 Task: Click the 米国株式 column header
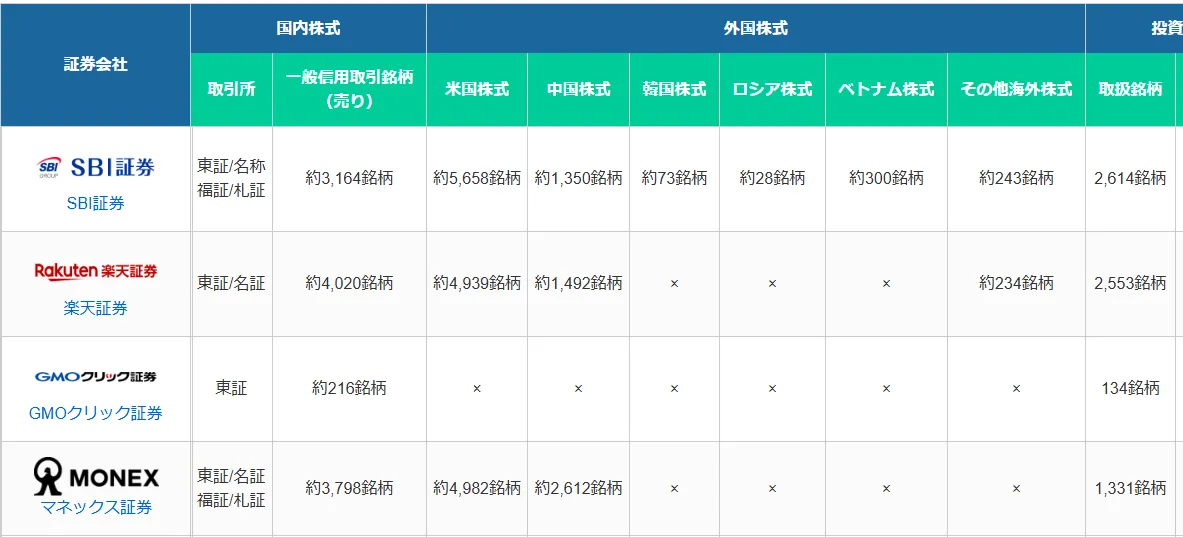pos(477,89)
